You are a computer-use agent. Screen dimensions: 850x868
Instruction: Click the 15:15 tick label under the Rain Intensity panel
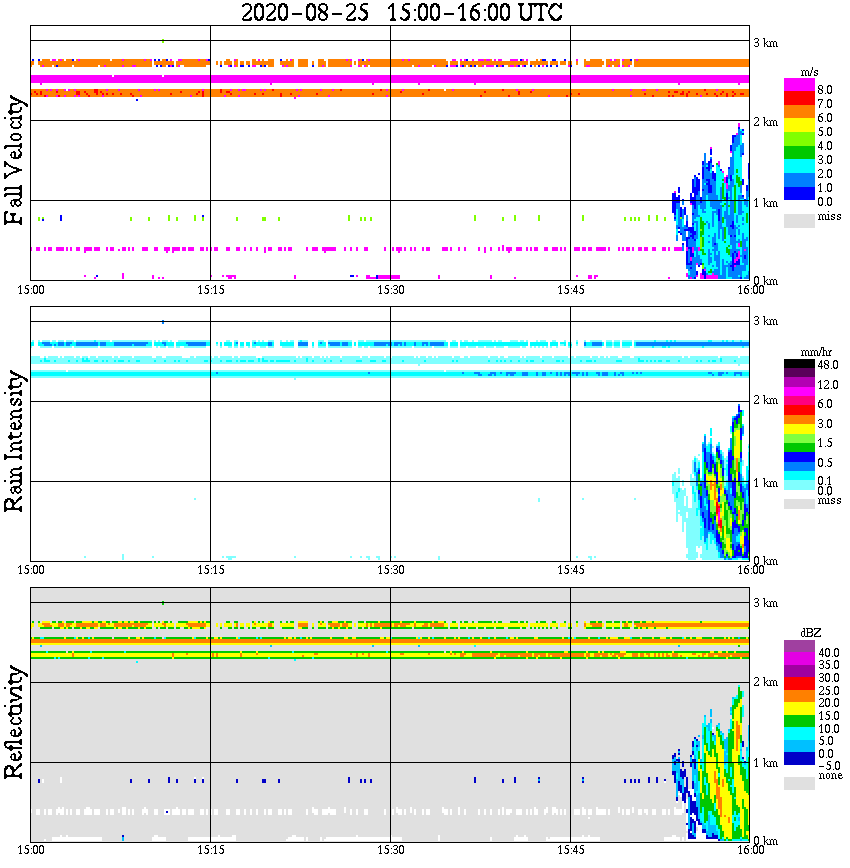point(211,570)
